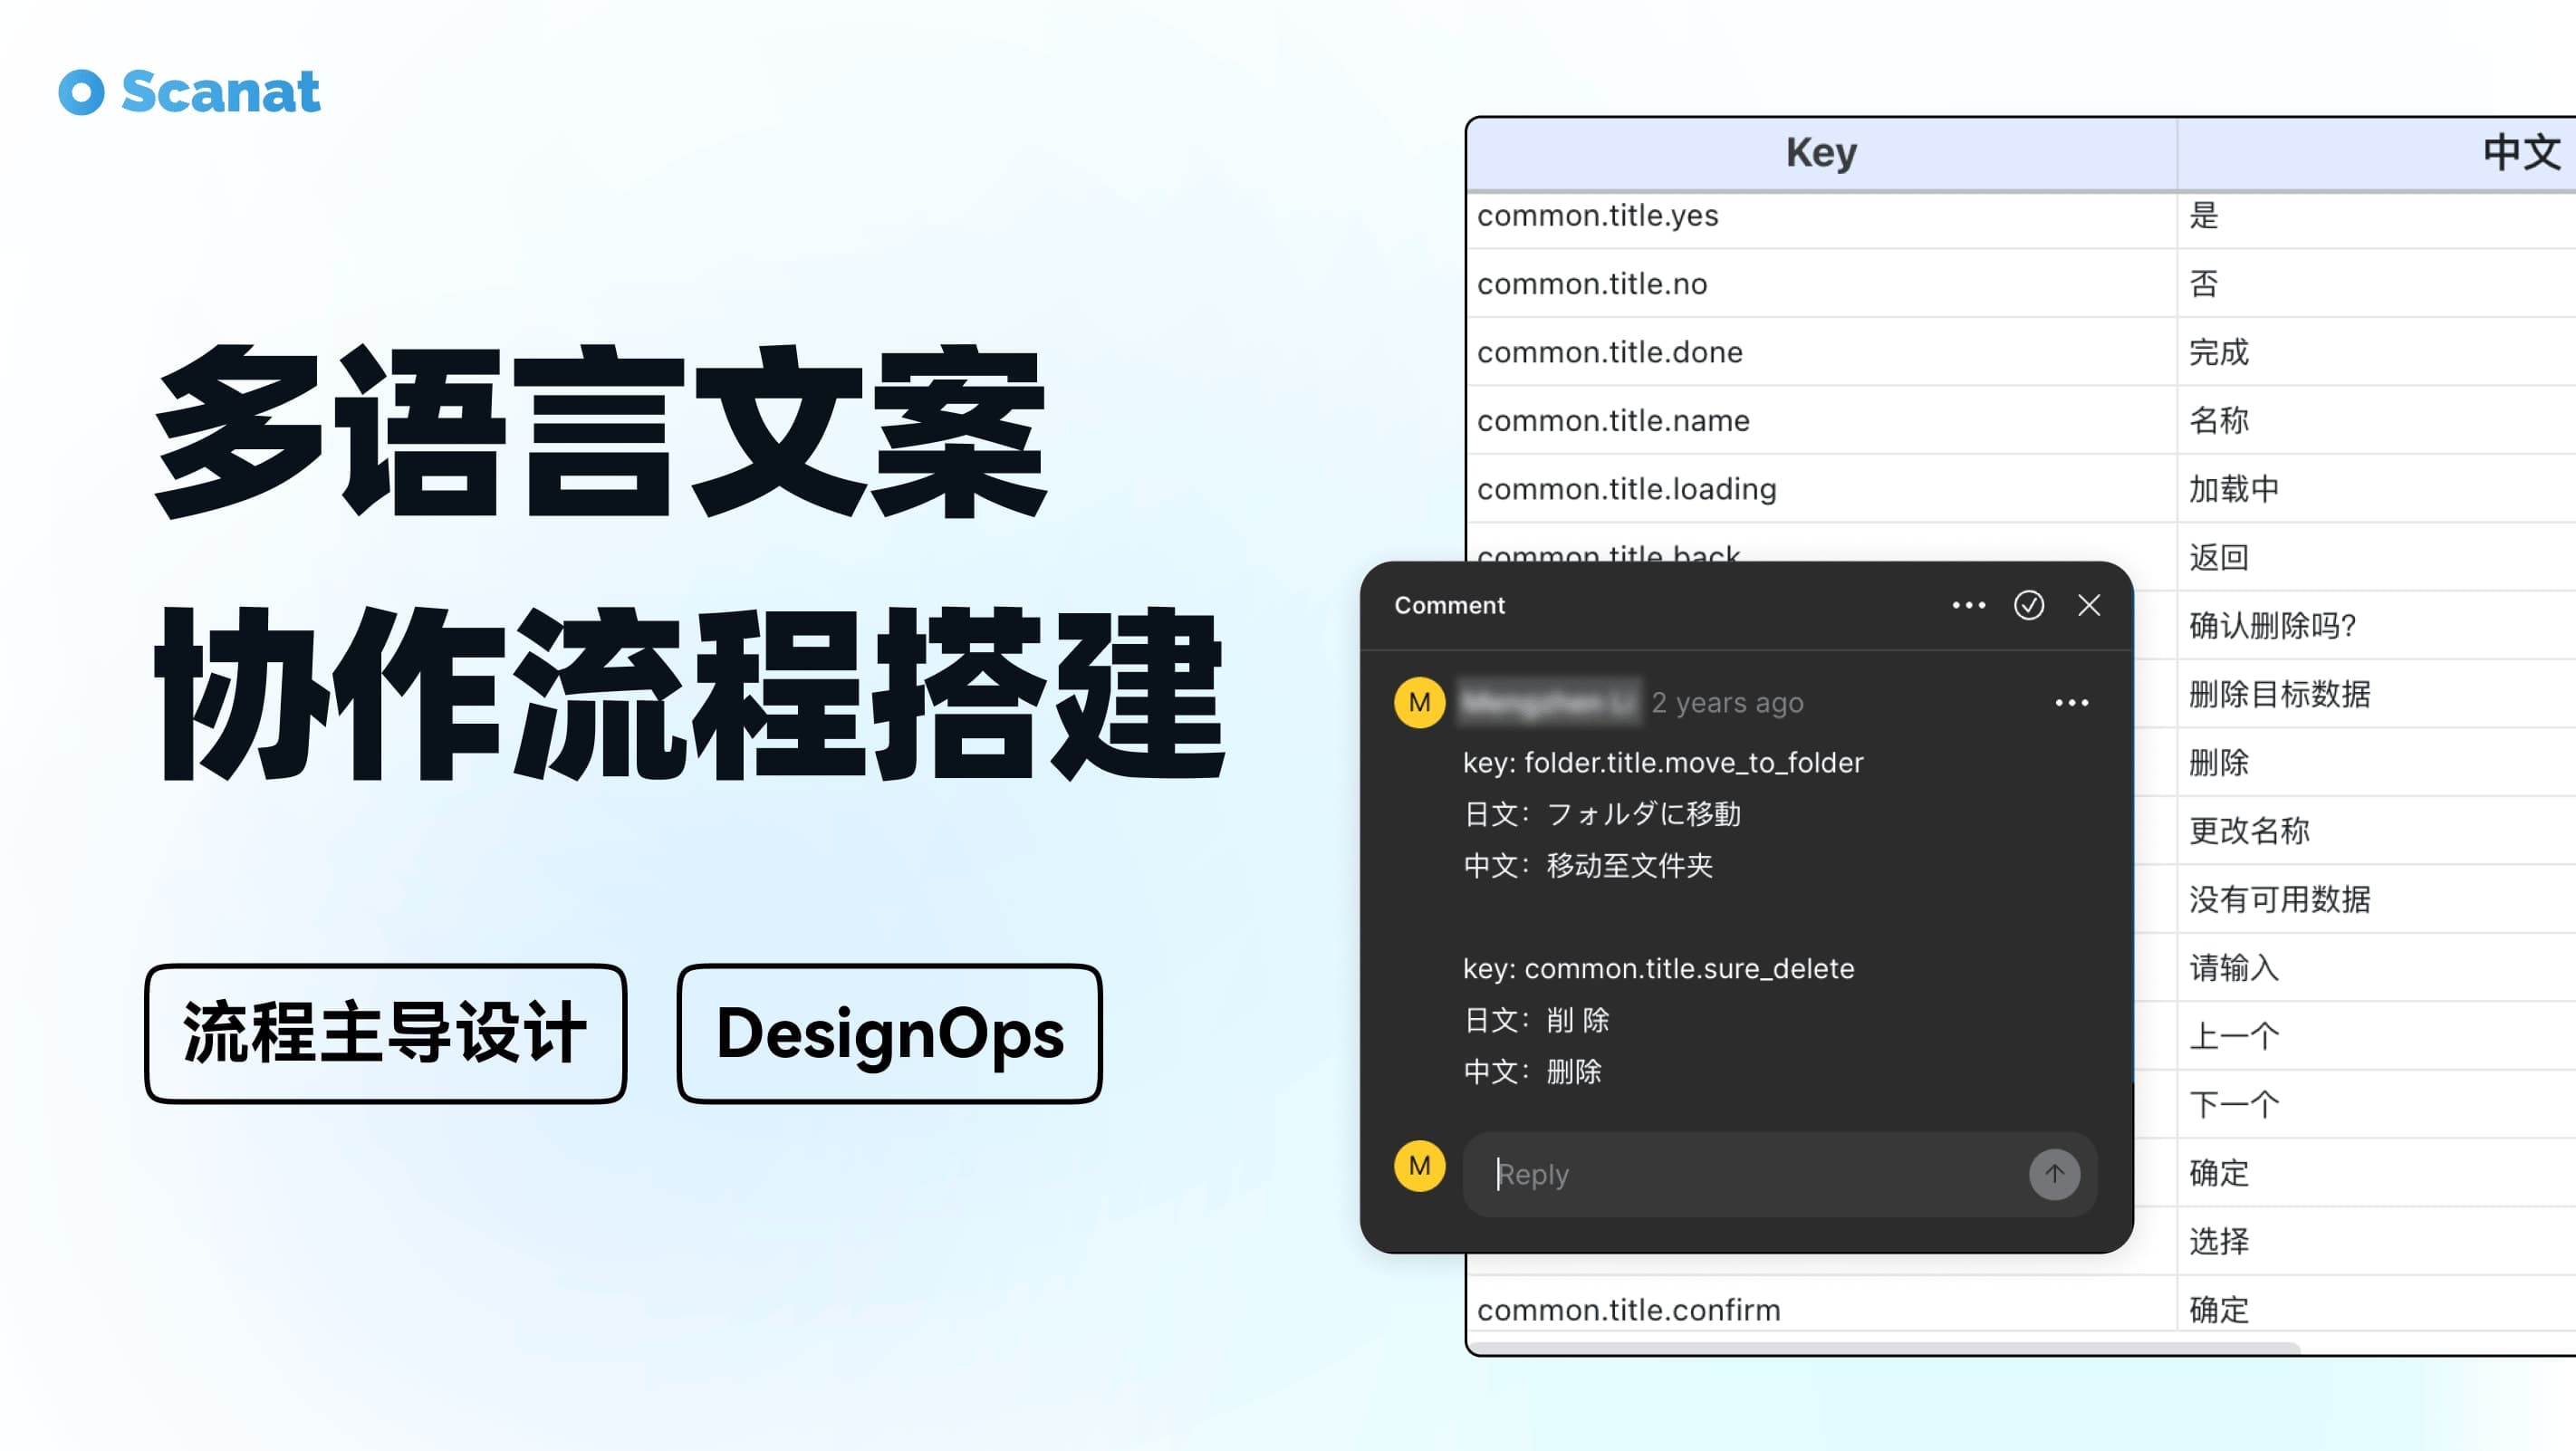Select the 加载中 cell
The height and width of the screenshot is (1451, 2576).
click(x=2377, y=489)
